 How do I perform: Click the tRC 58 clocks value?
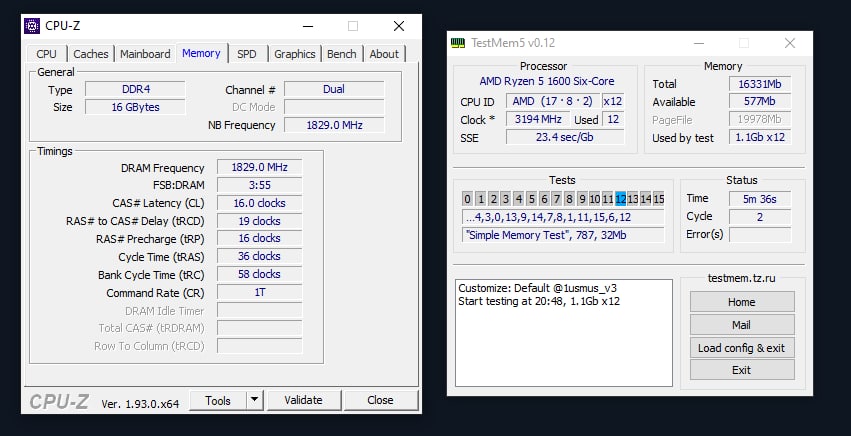tap(259, 274)
